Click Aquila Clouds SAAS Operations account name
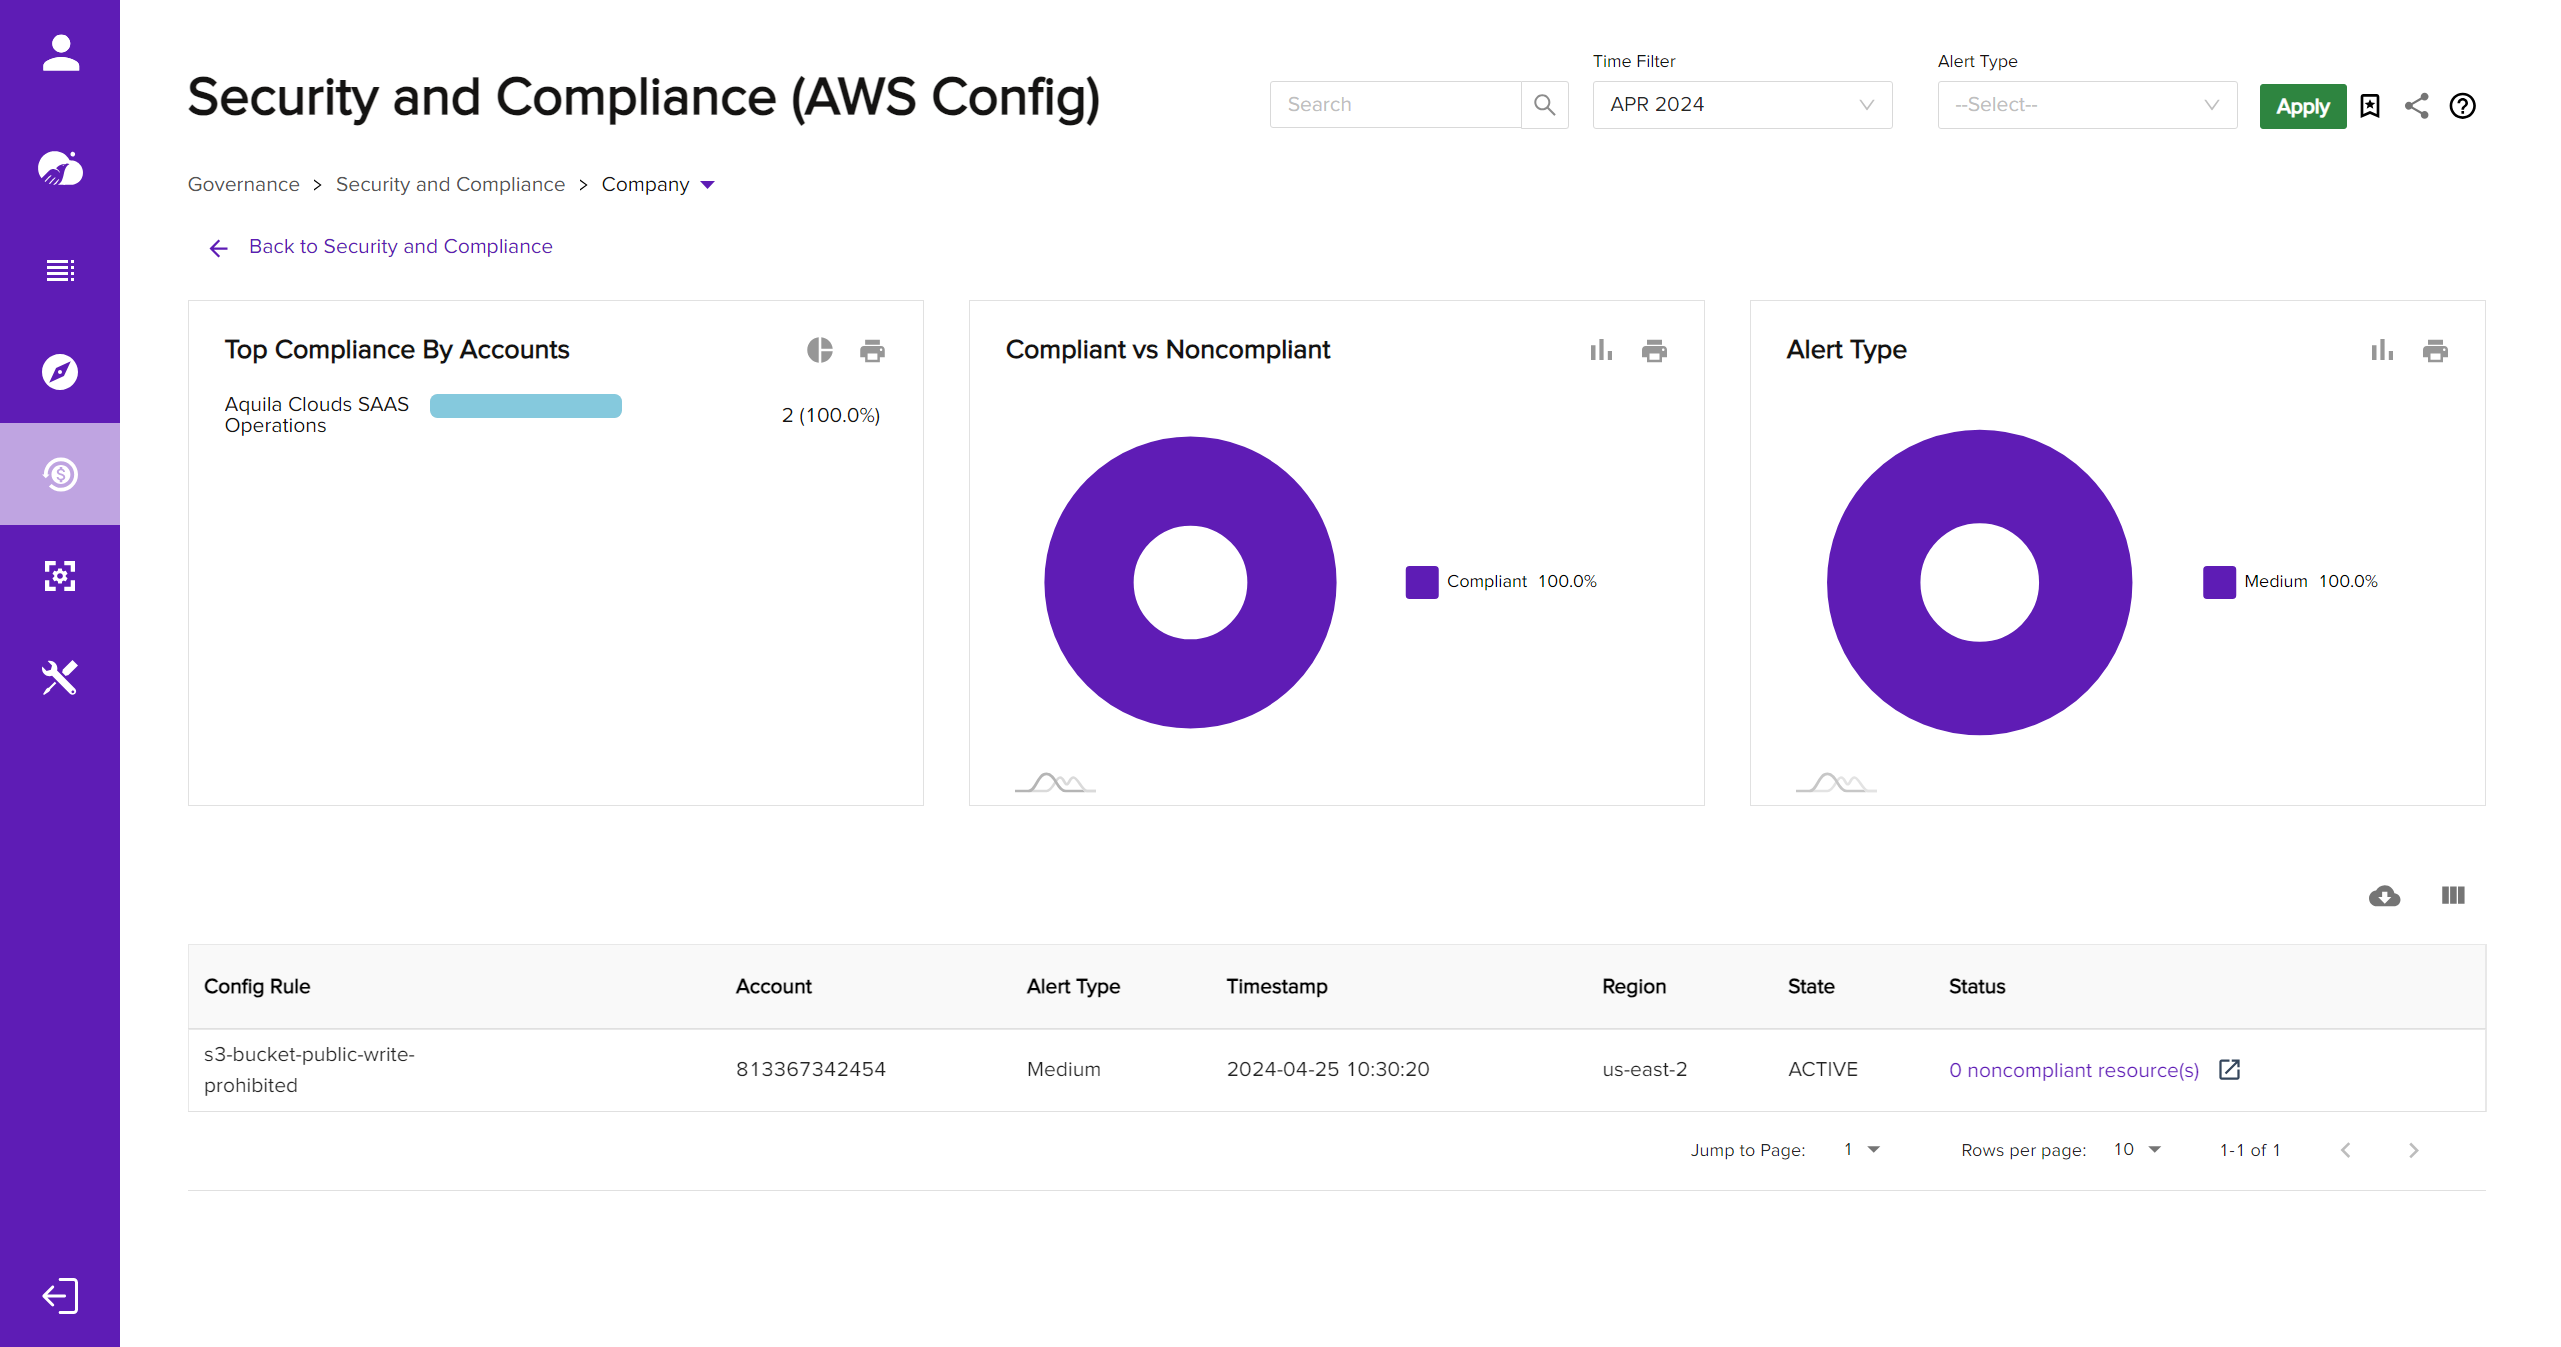Screen dimensions: 2561x1347 (316, 415)
